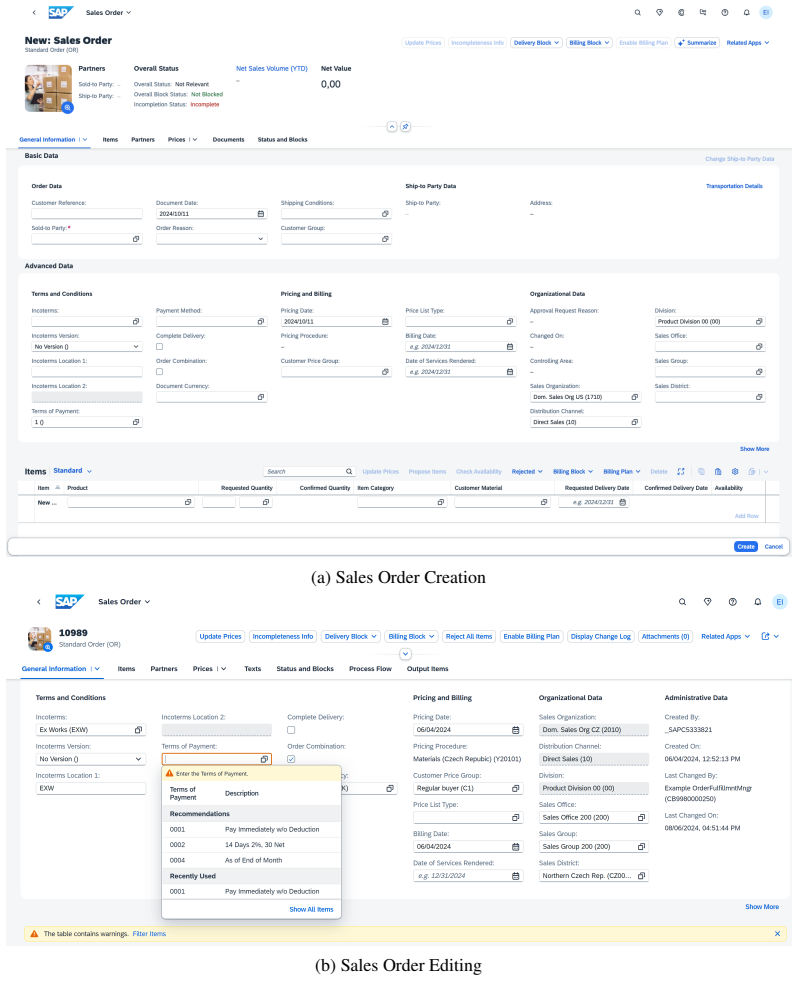Screen dimensions: 798x981
Task: Open the Sales Order title dropdown in Creation screen
Action: (x=108, y=13)
